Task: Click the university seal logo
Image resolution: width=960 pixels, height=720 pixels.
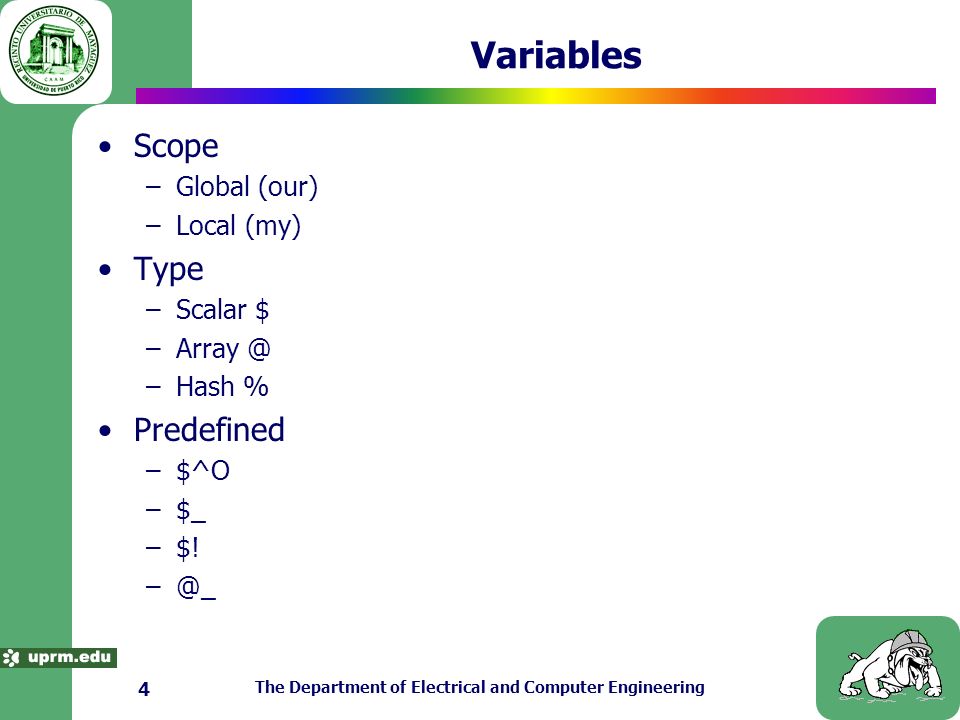Action: pyautogui.click(x=53, y=51)
